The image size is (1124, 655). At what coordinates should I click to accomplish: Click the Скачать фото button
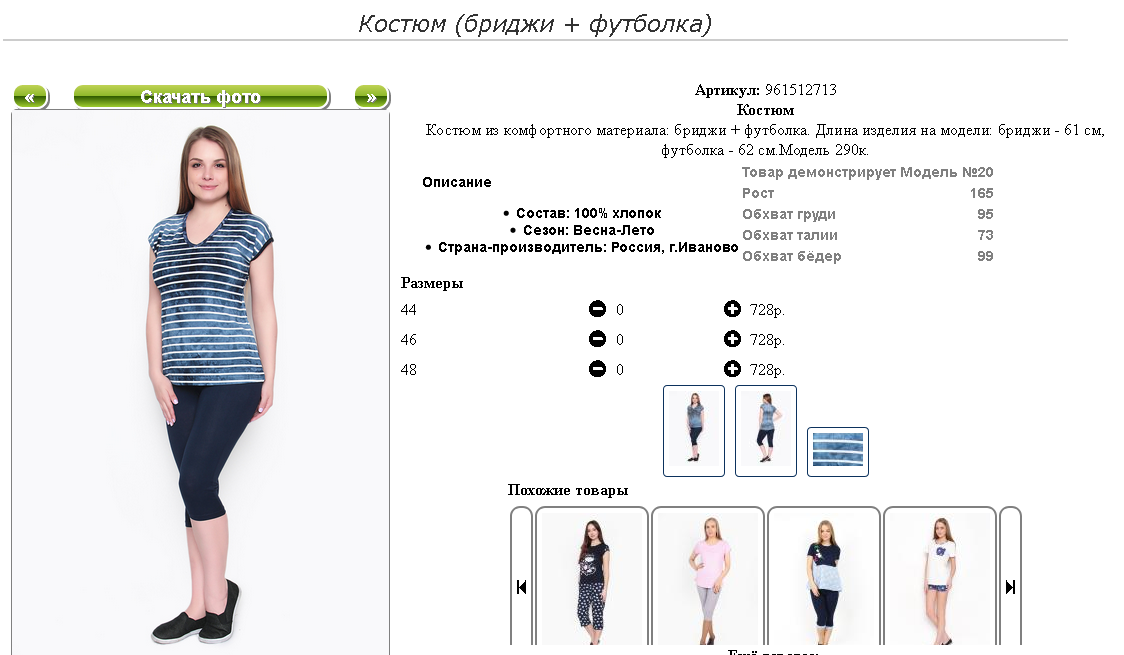coord(201,97)
